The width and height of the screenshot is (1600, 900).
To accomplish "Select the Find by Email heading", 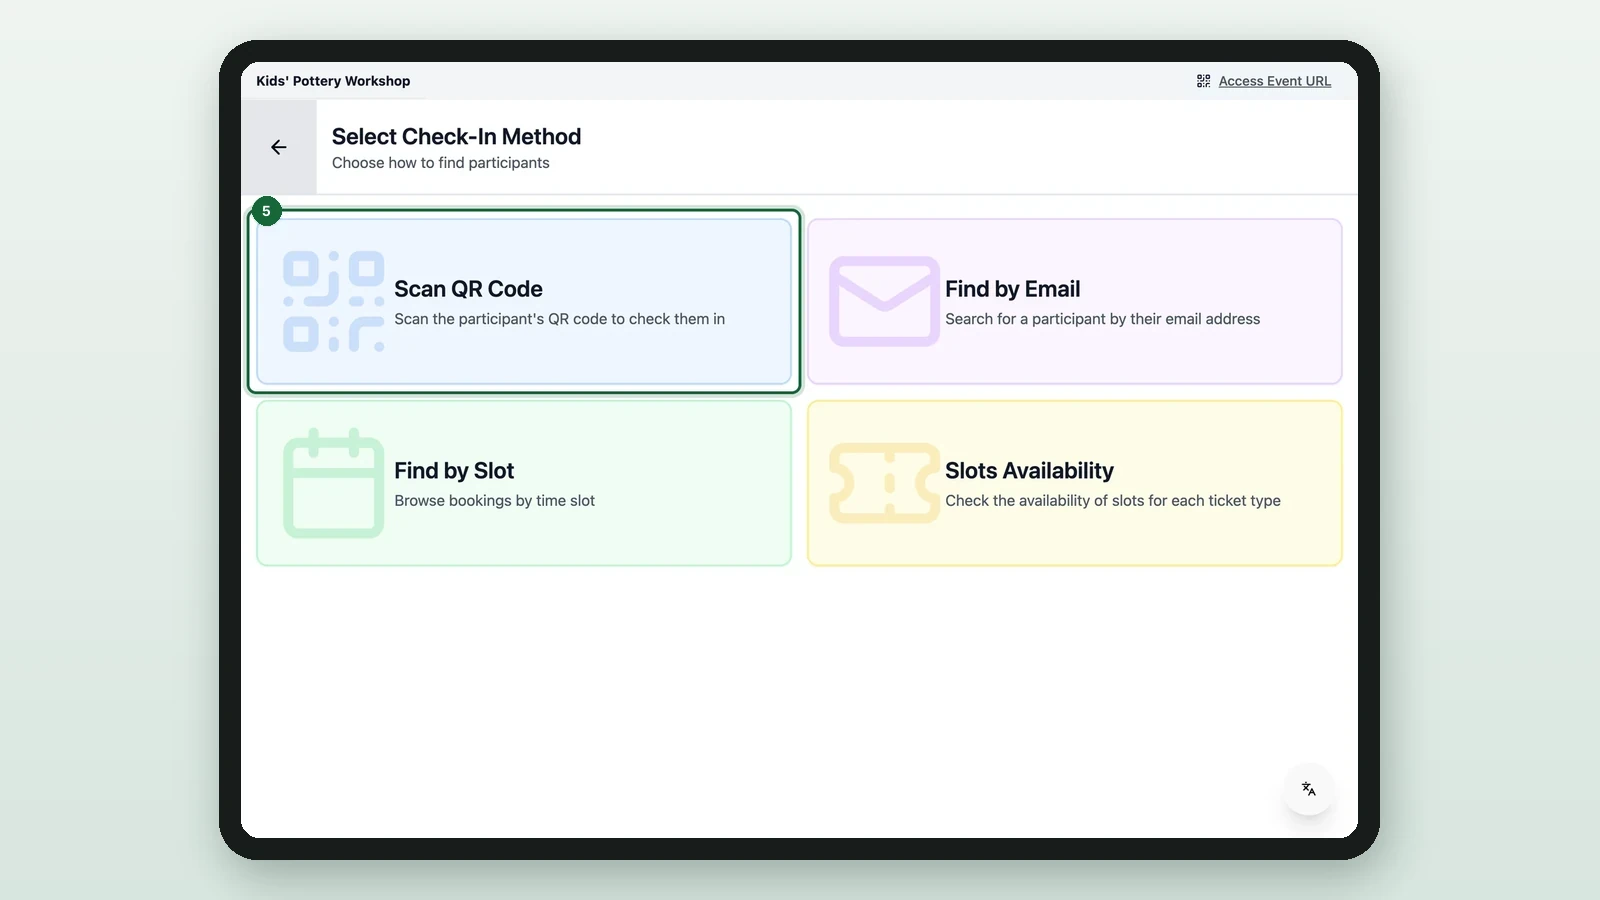I will [1012, 289].
